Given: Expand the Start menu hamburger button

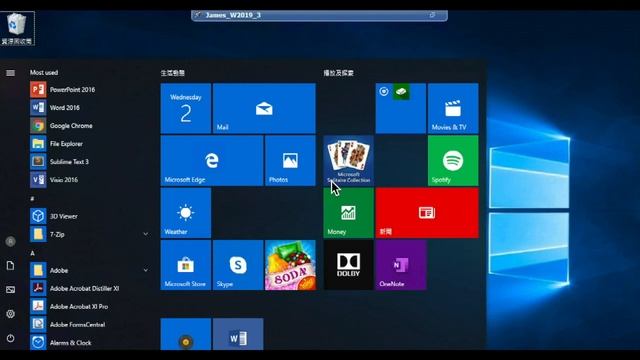Looking at the screenshot, I should (x=11, y=73).
